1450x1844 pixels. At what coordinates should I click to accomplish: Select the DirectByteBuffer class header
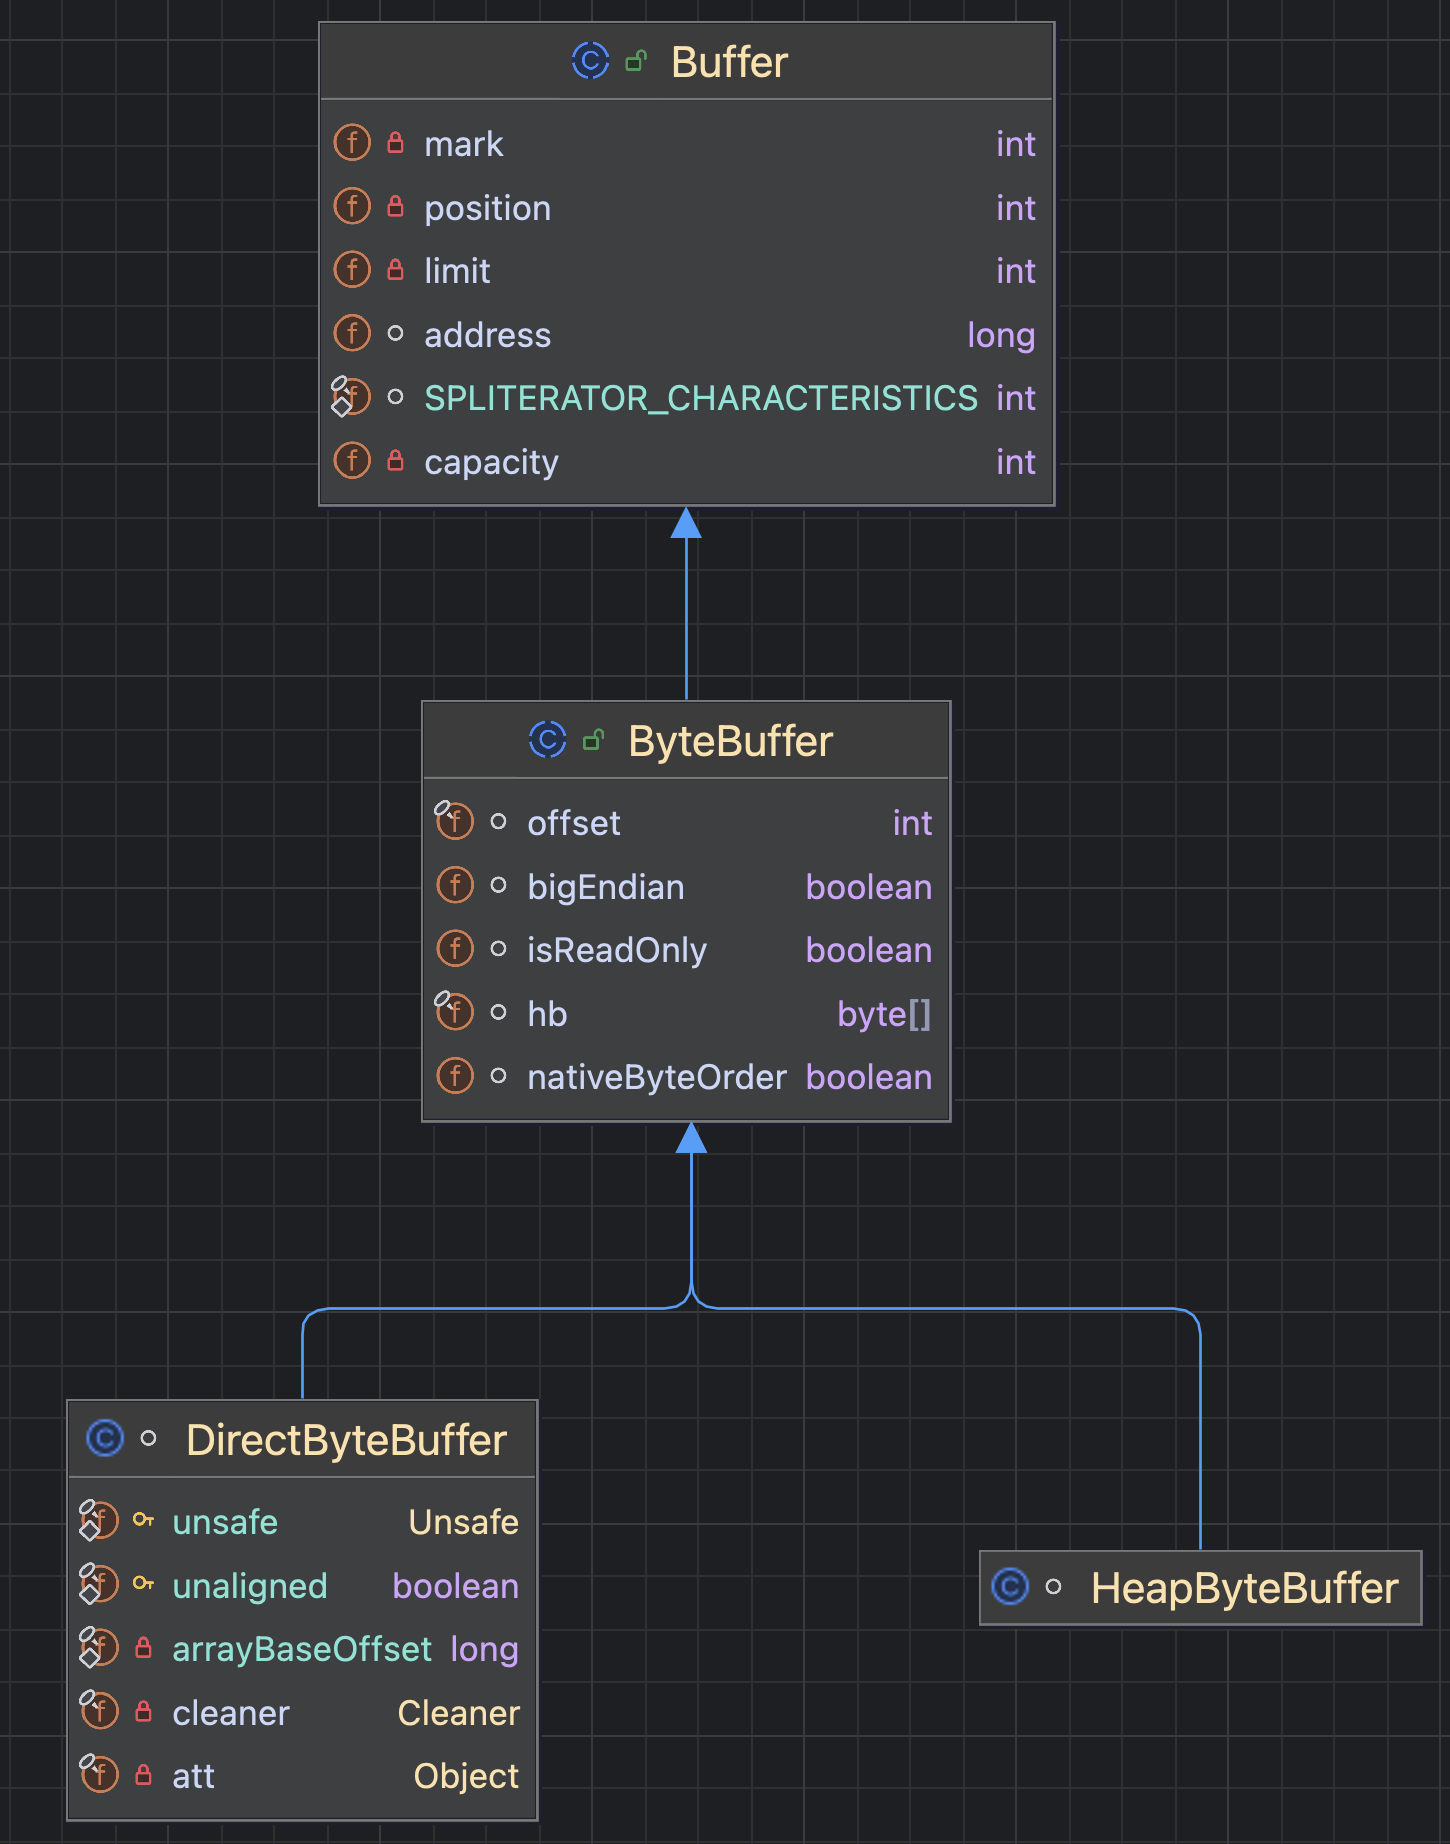coord(346,1440)
